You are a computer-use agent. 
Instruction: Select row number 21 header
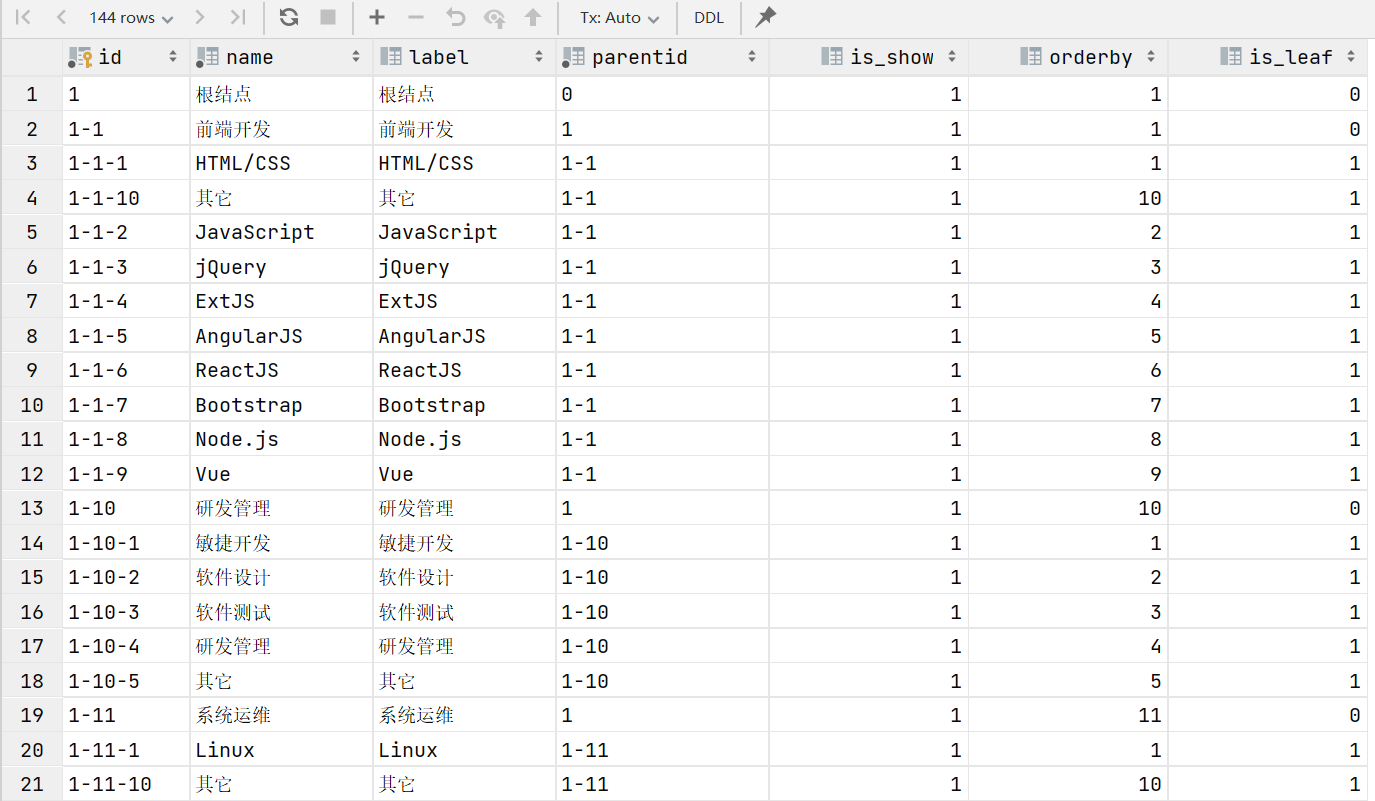tap(32, 784)
